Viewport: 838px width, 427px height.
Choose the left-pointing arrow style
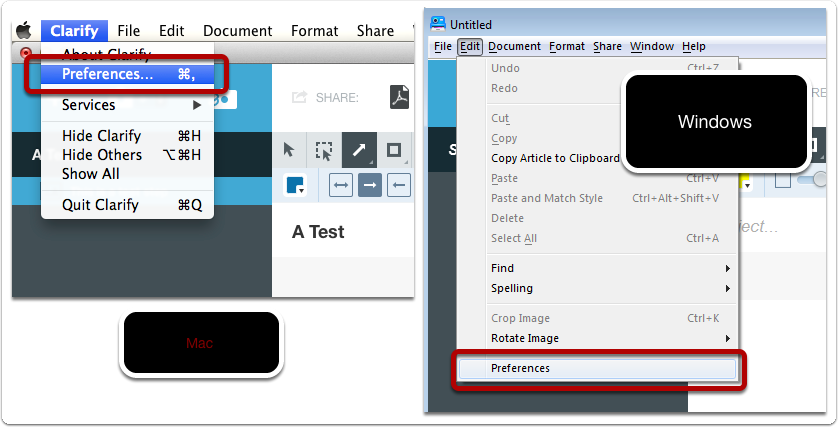(x=399, y=185)
